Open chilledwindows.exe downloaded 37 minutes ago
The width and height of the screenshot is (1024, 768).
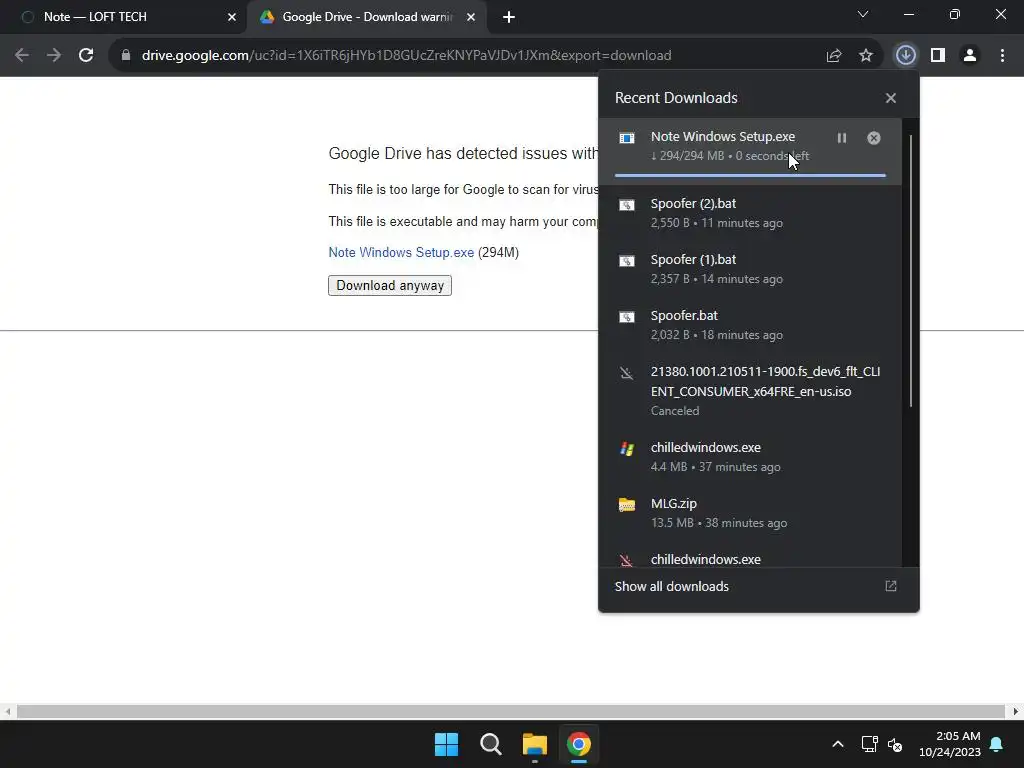point(750,457)
